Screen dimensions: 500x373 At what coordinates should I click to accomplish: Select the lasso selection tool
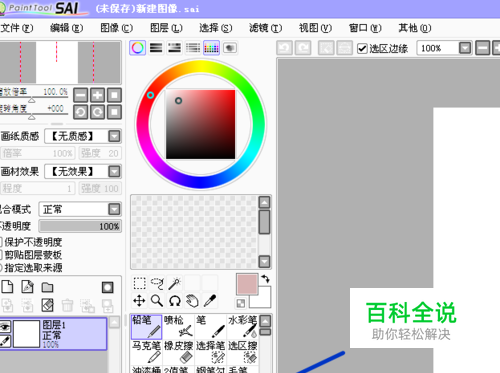(x=157, y=283)
